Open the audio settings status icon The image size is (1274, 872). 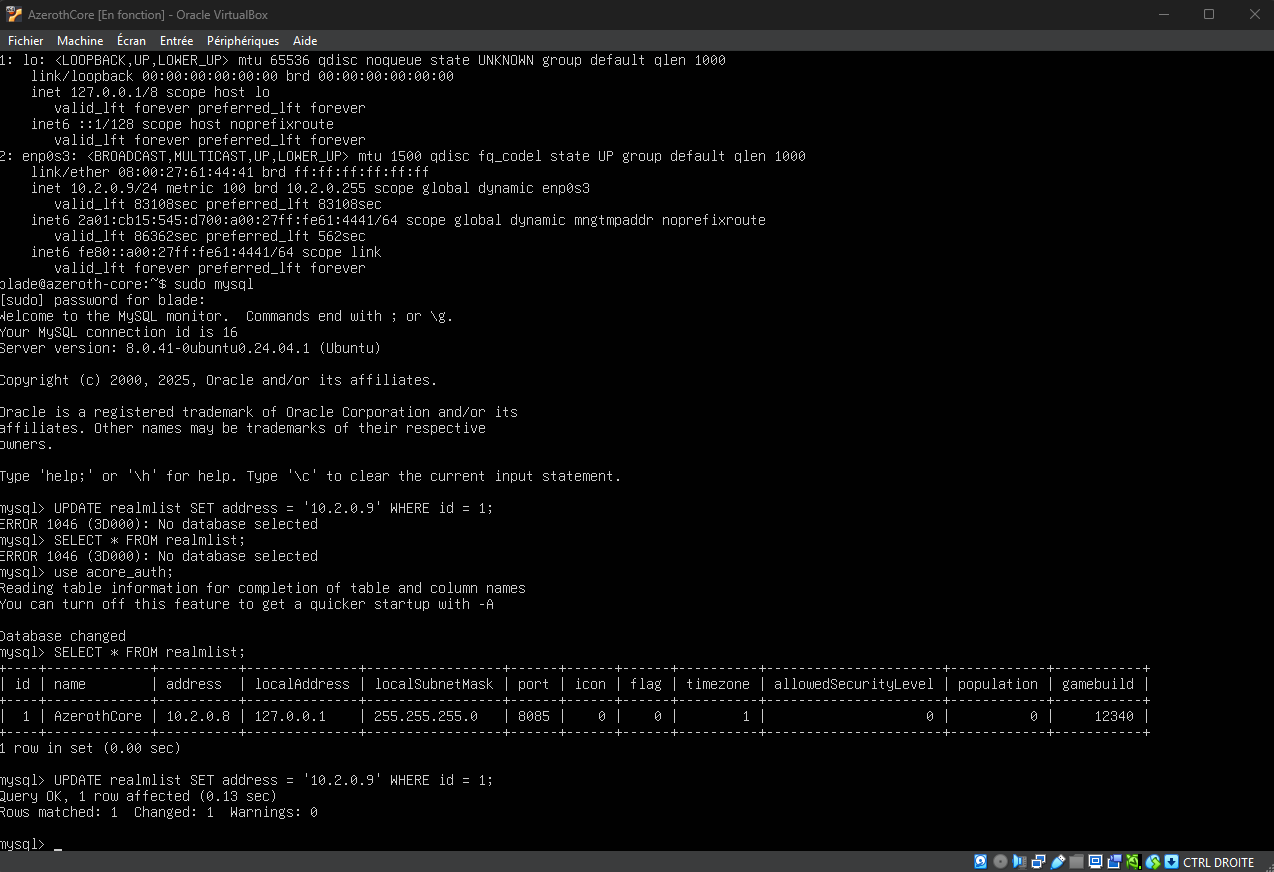click(x=1019, y=861)
